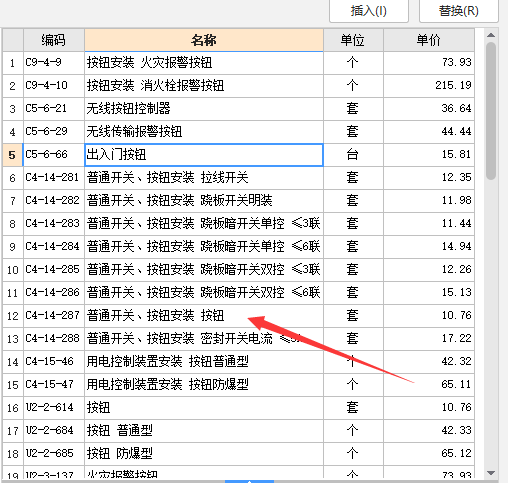The width and height of the screenshot is (508, 483).
Task: Click the scroll down arrow of list
Action: click(491, 473)
